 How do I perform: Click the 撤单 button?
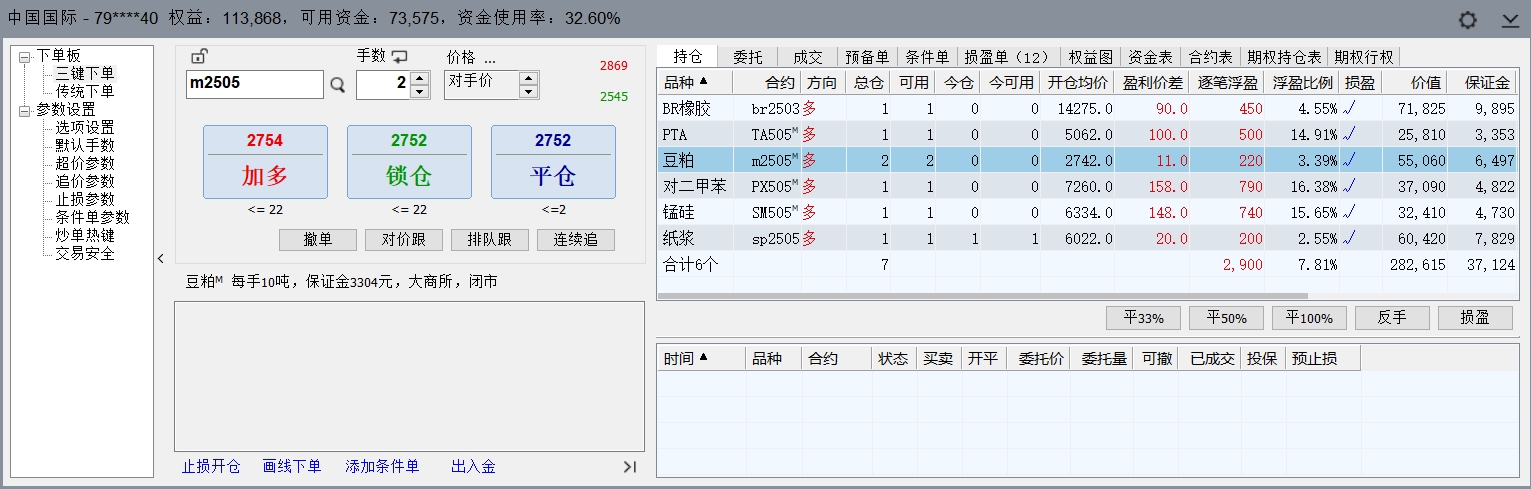tap(318, 240)
